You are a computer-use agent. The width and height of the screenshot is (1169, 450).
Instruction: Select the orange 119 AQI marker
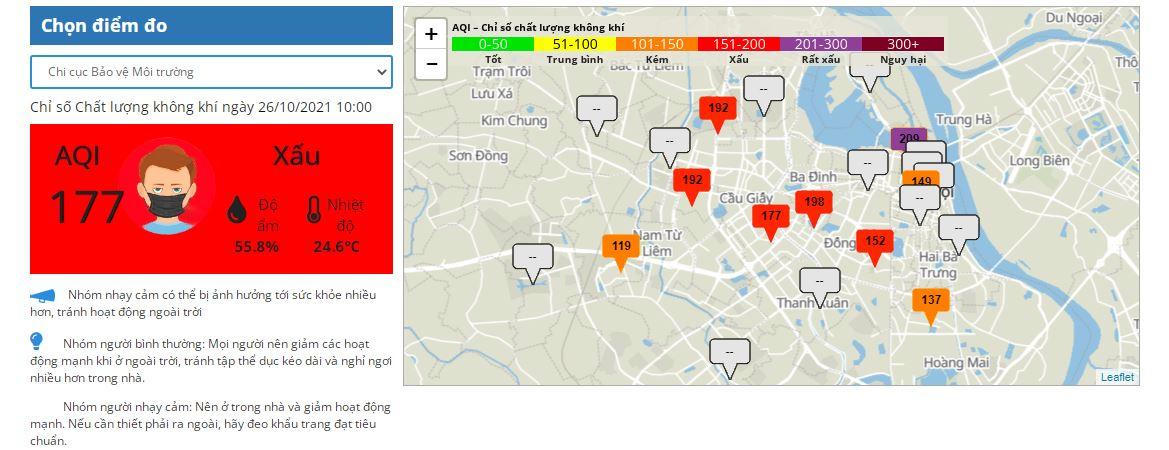[x=621, y=247]
